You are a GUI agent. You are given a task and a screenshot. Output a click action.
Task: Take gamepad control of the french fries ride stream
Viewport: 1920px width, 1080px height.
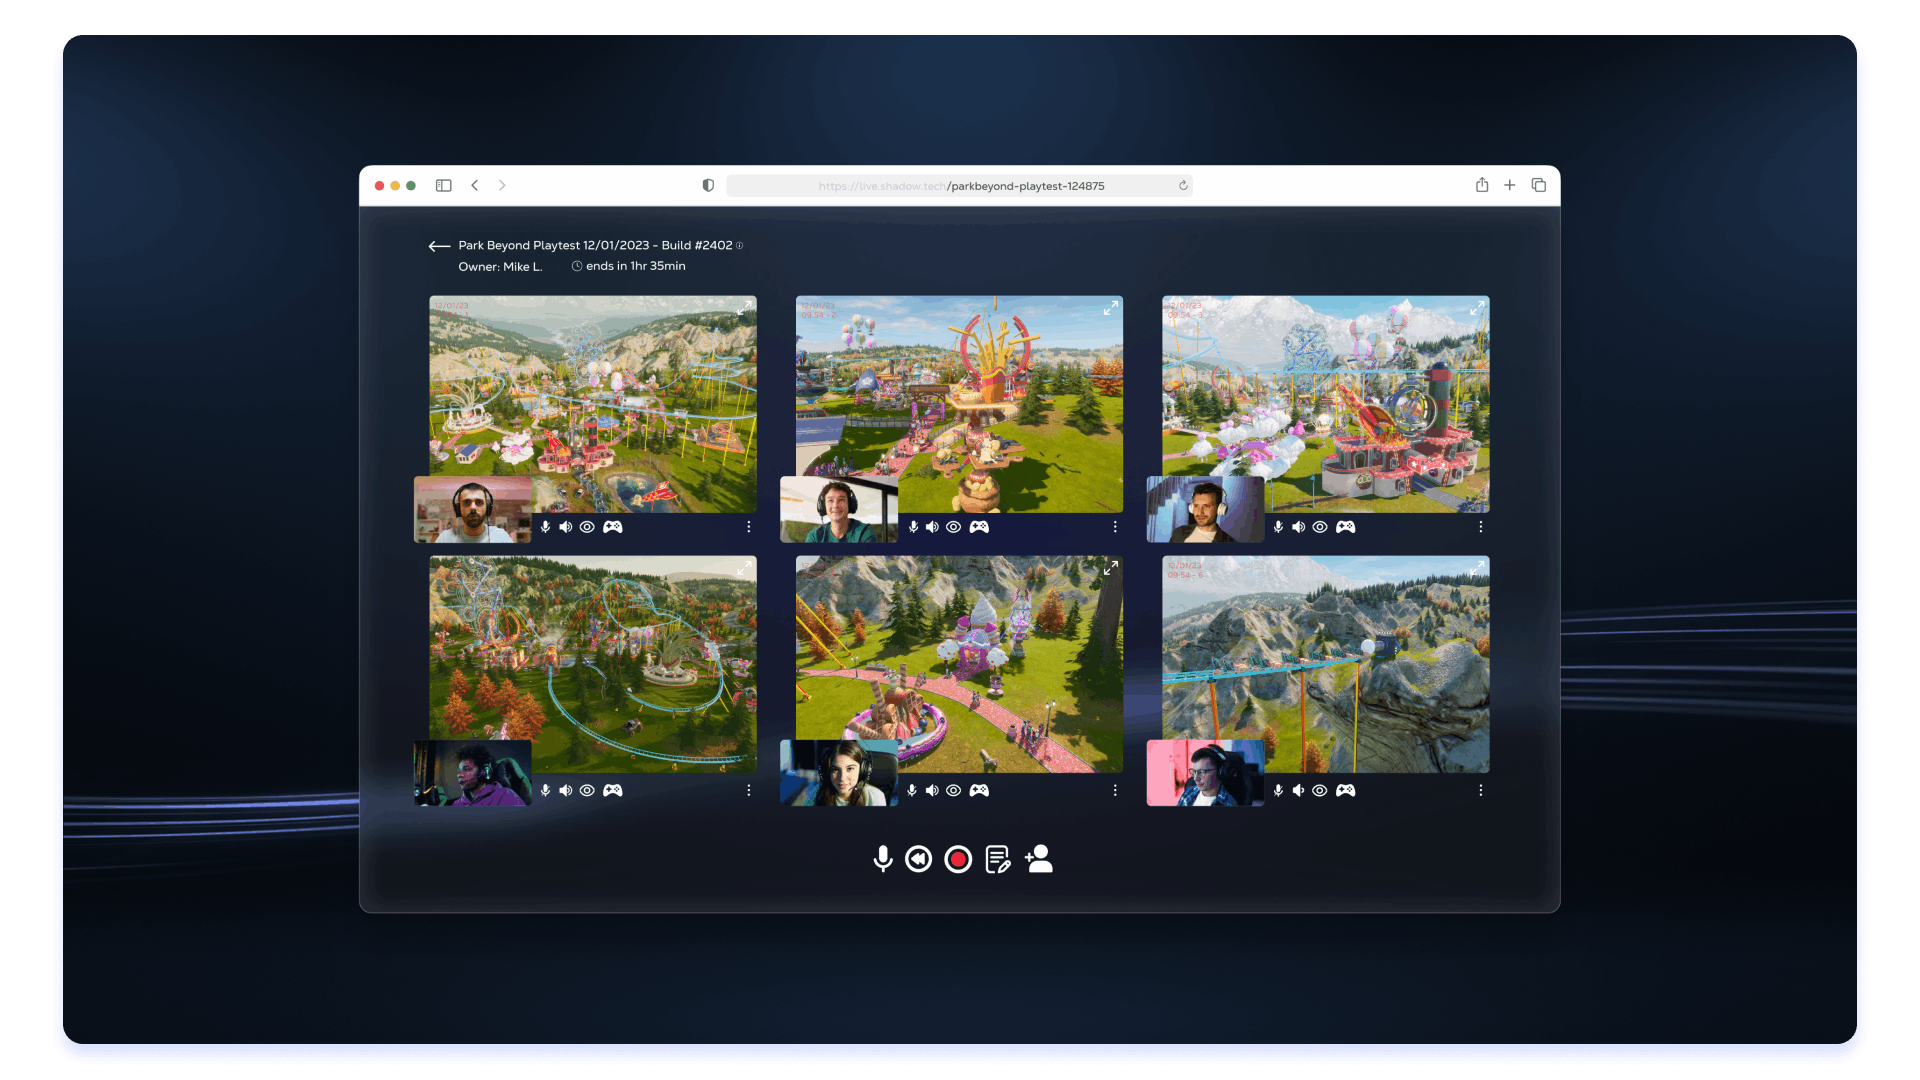[979, 527]
